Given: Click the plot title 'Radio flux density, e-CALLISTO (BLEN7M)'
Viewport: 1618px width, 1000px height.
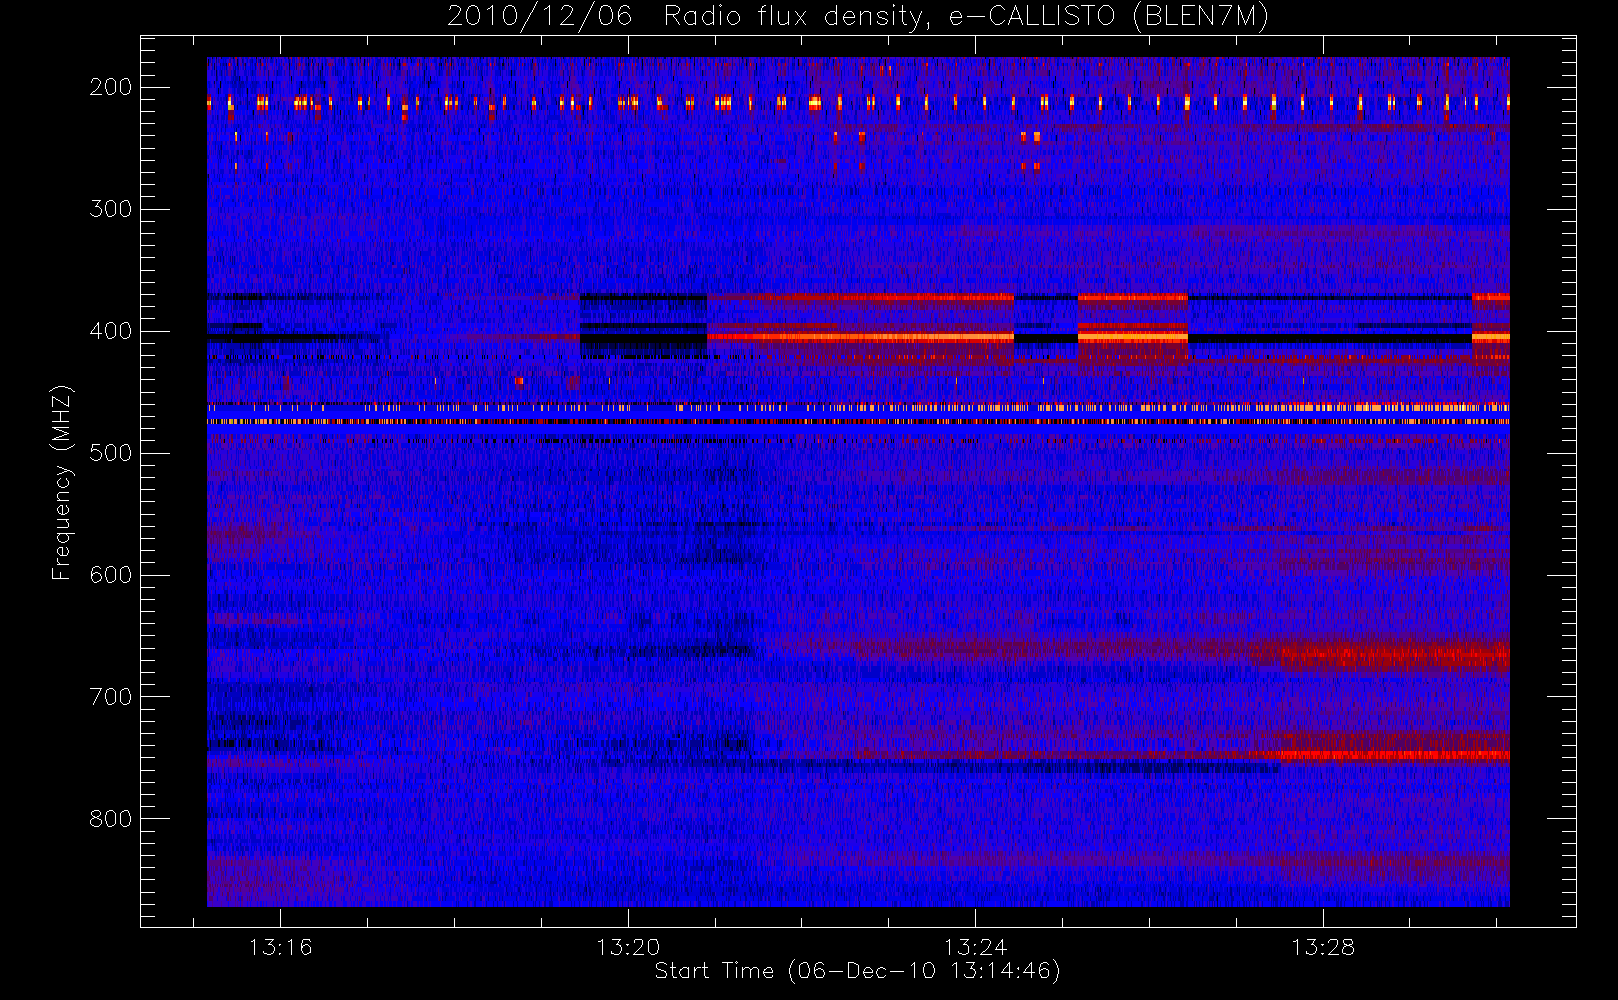Looking at the screenshot, I should click(967, 17).
